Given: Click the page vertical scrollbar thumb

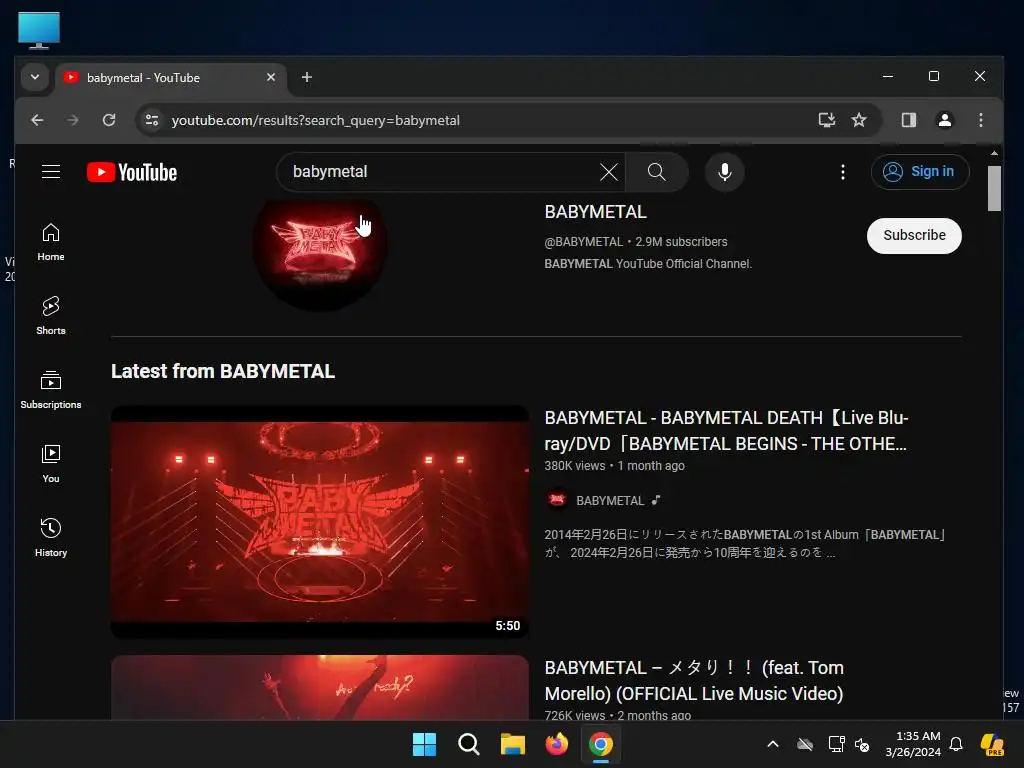Looking at the screenshot, I should [994, 189].
